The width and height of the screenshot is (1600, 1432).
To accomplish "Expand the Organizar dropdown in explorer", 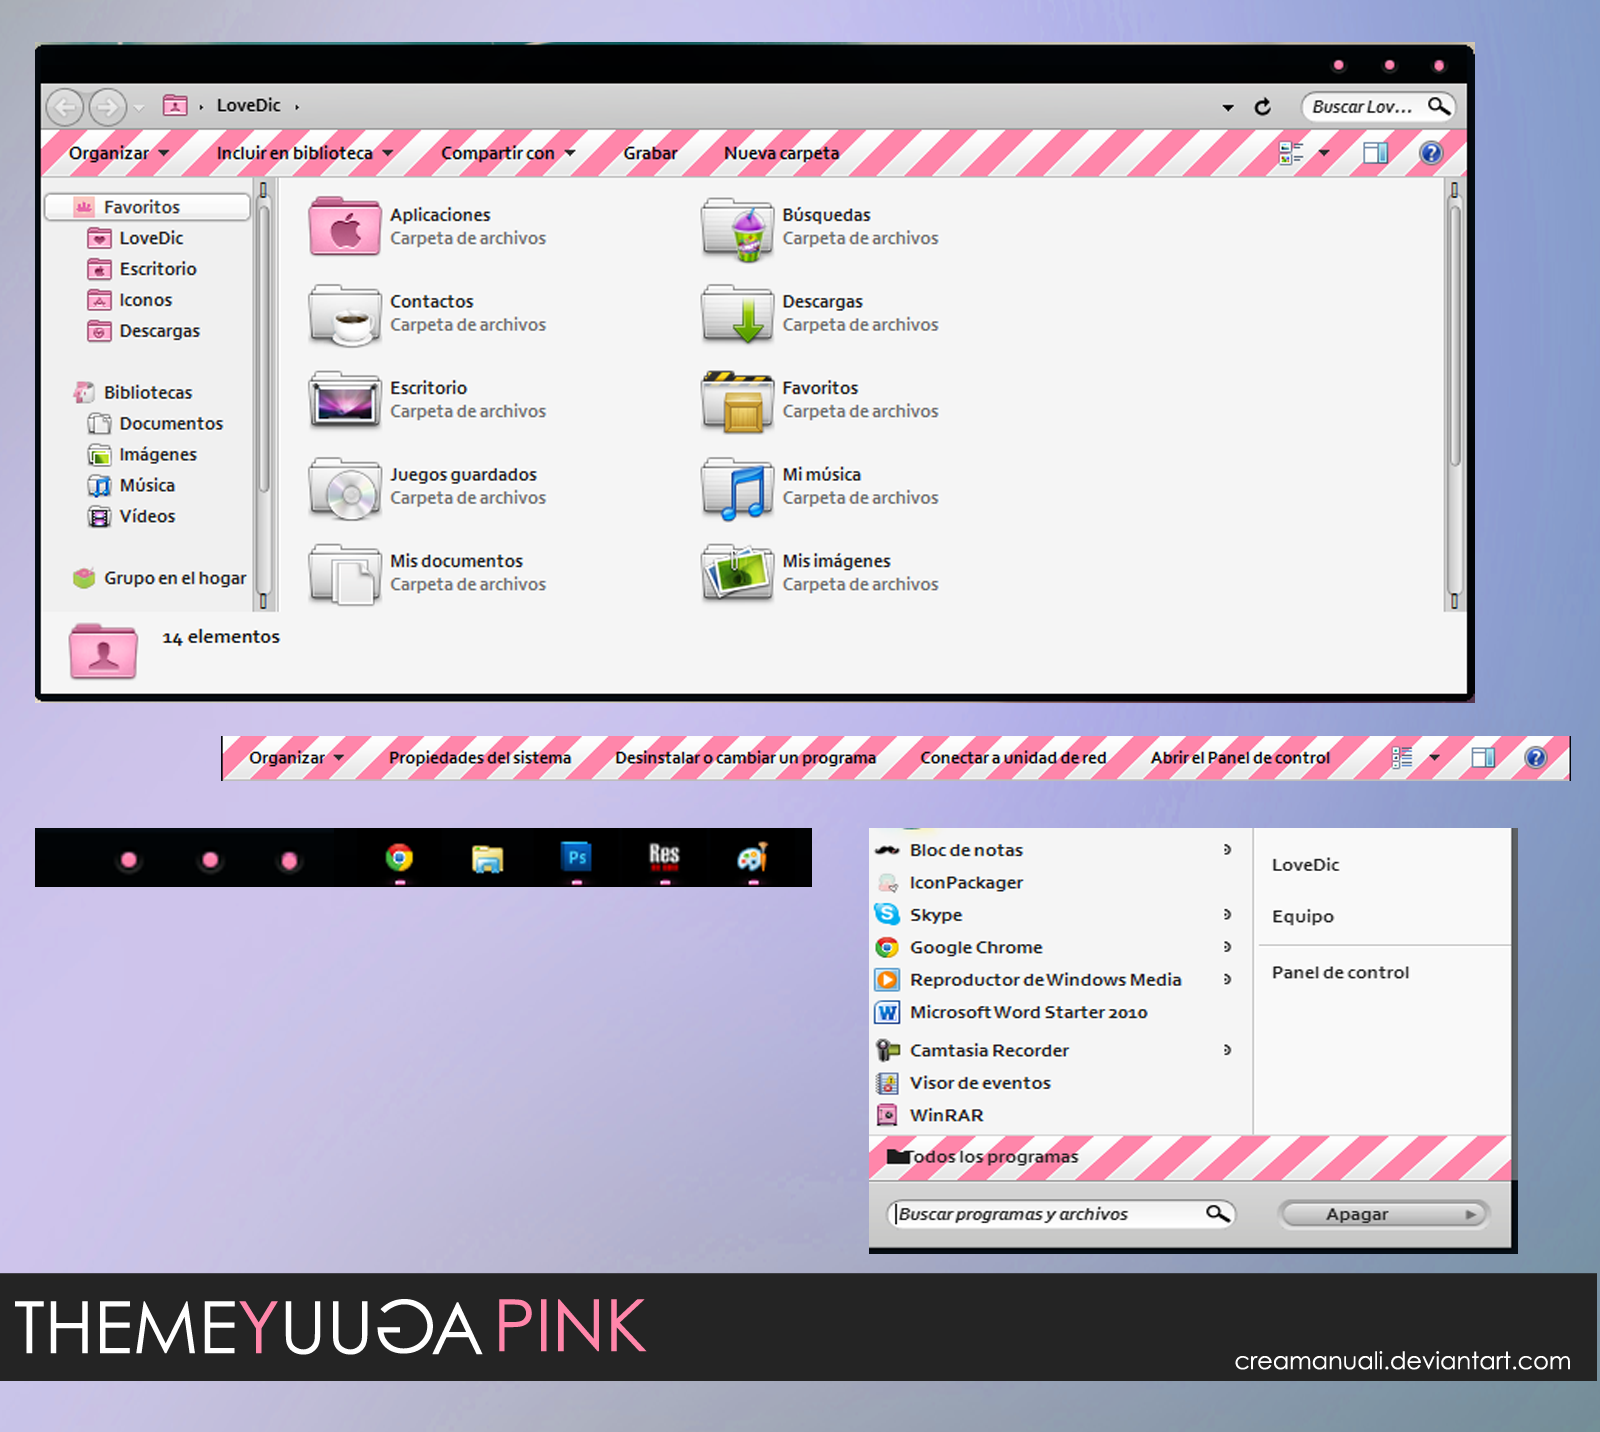I will click(118, 153).
